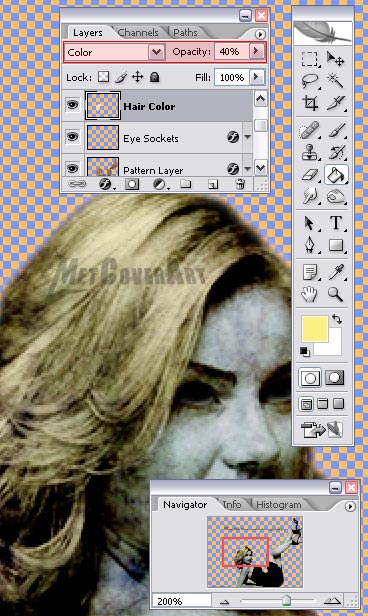
Task: Toggle lock transparent pixels
Action: (x=103, y=77)
